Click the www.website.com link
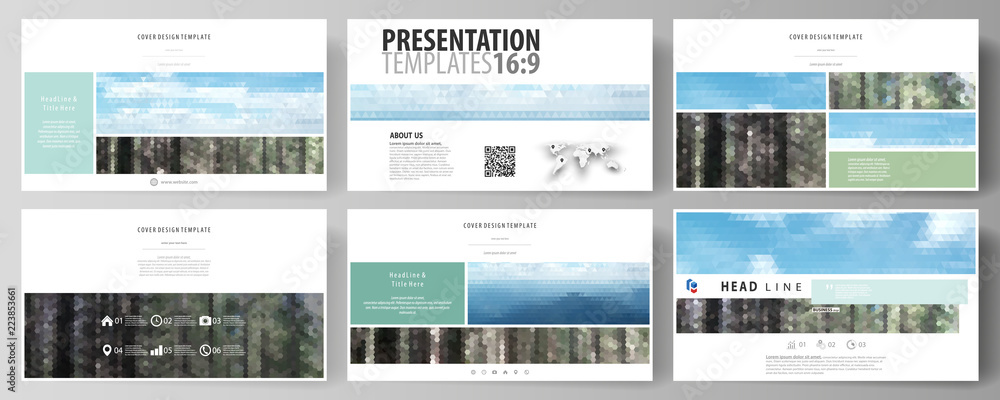Image resolution: width=1000 pixels, height=400 pixels. click(x=179, y=182)
